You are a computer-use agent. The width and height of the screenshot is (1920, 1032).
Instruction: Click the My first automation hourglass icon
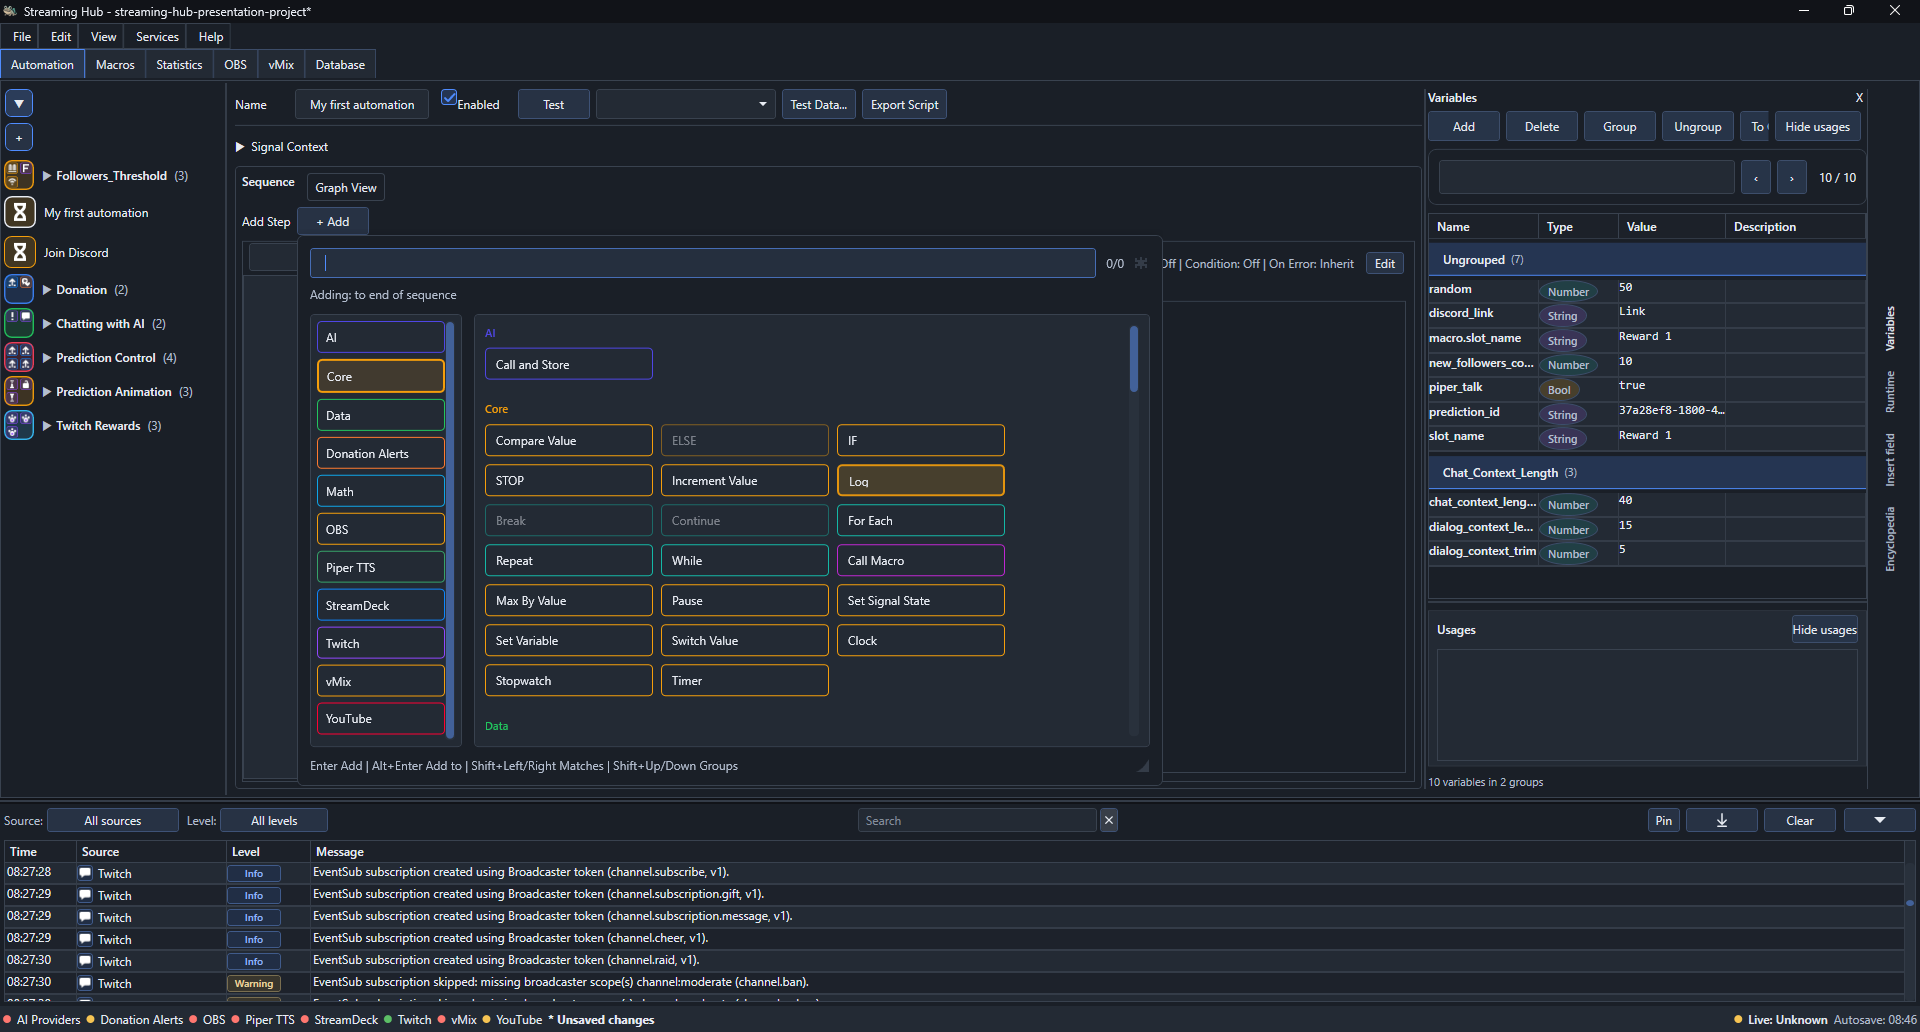point(19,212)
